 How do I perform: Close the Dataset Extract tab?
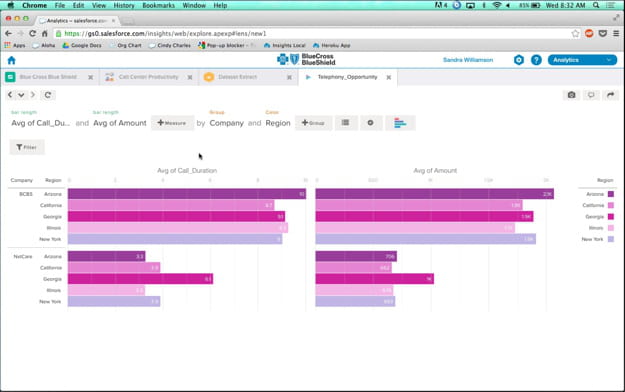[x=289, y=77]
